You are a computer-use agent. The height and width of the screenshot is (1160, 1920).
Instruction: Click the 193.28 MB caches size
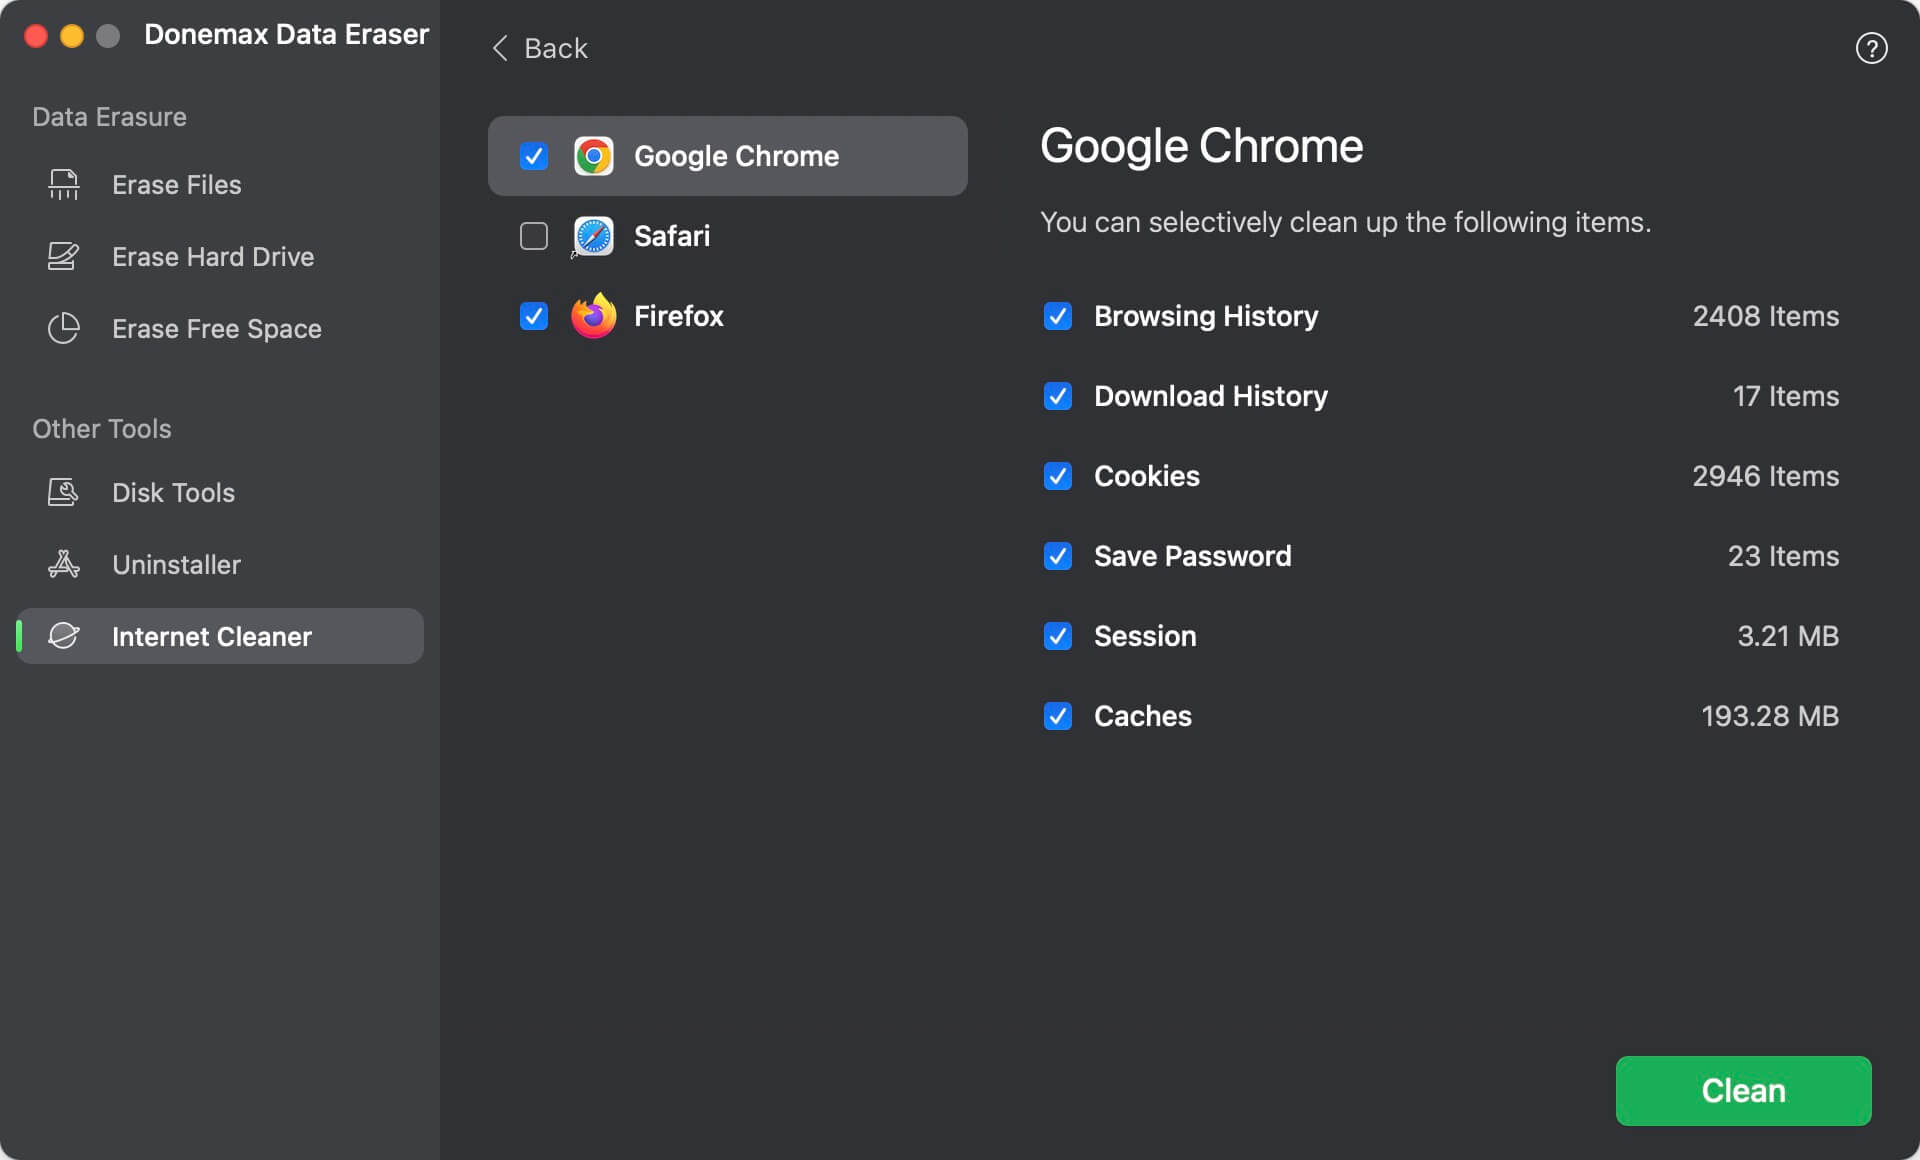(1770, 716)
